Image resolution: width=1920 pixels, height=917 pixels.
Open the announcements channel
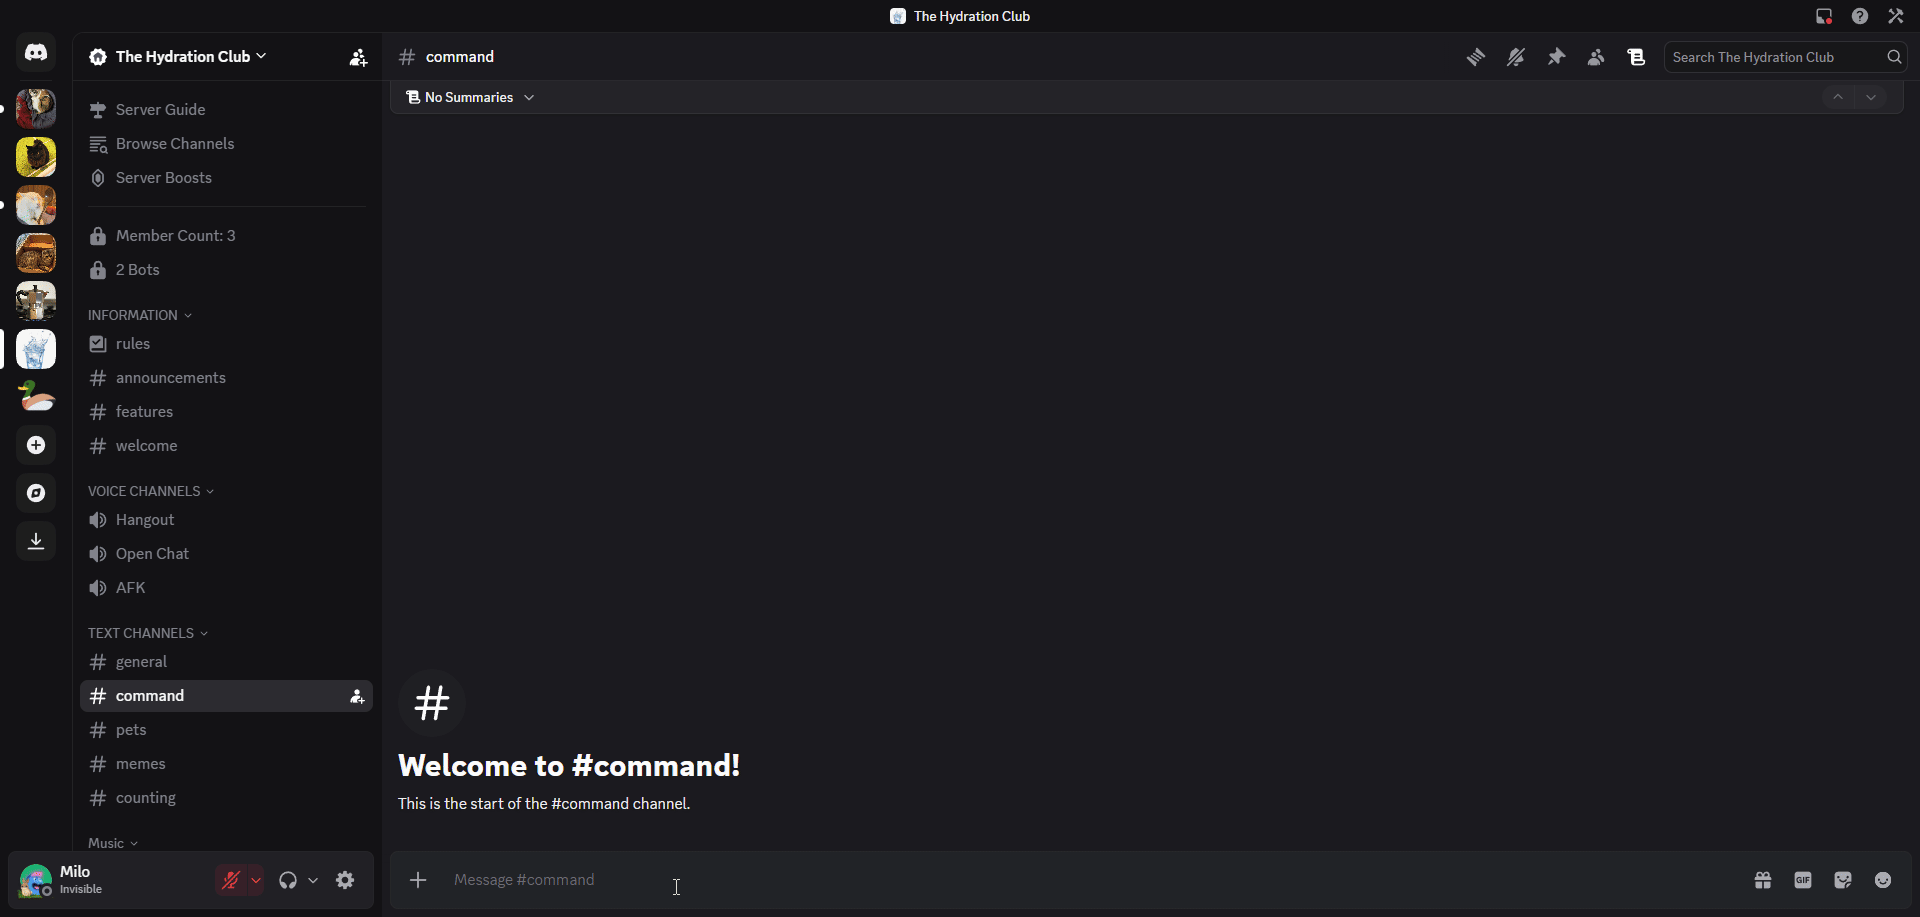click(x=226, y=378)
